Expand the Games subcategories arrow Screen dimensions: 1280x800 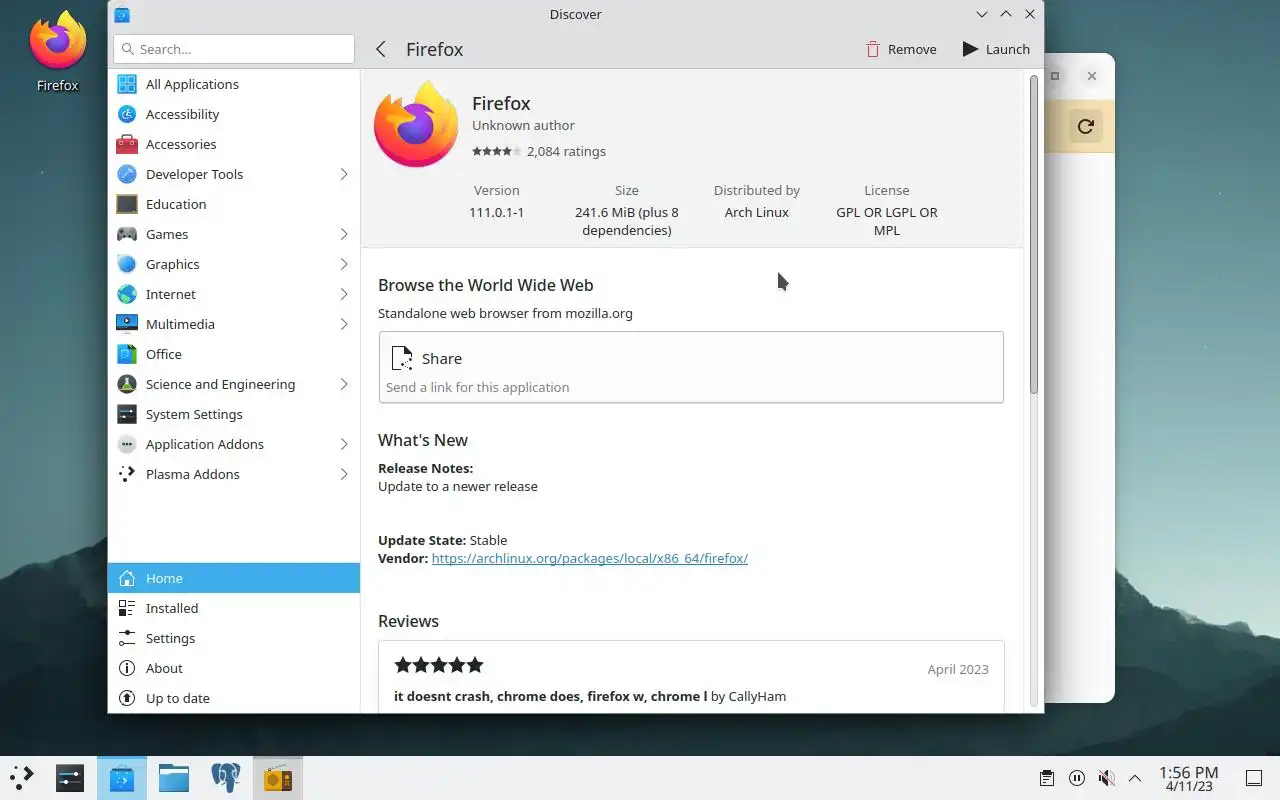coord(343,234)
